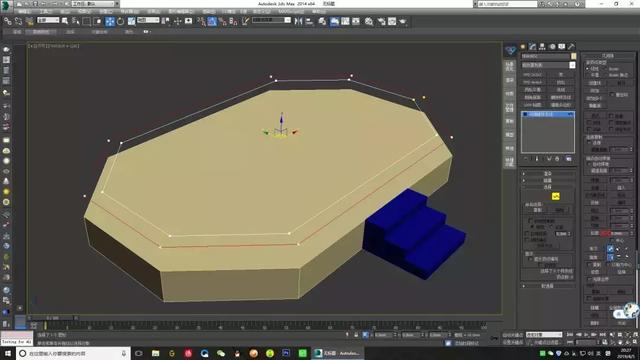Switch to the Utilities command panel tab
Image resolution: width=640 pixels, height=360 pixels.
pos(571,47)
